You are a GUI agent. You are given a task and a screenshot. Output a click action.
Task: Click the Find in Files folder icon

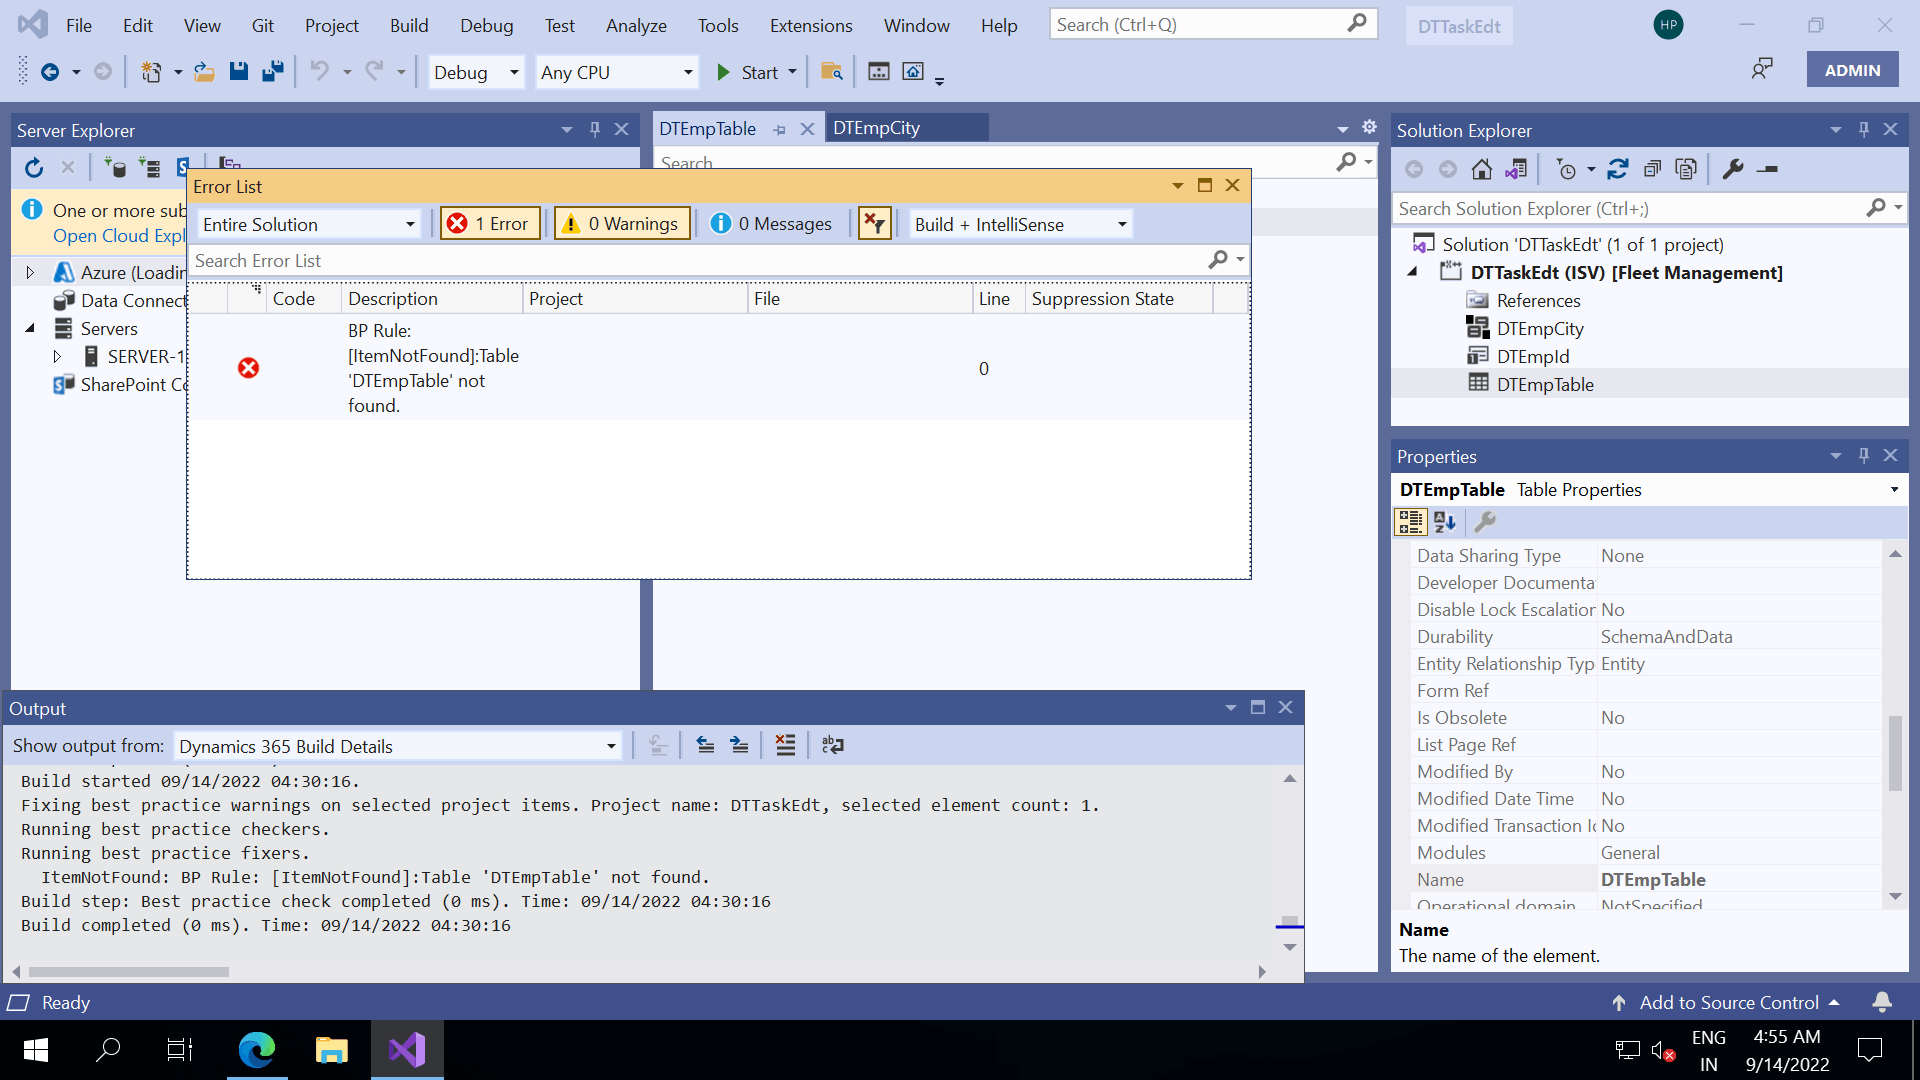coord(831,72)
